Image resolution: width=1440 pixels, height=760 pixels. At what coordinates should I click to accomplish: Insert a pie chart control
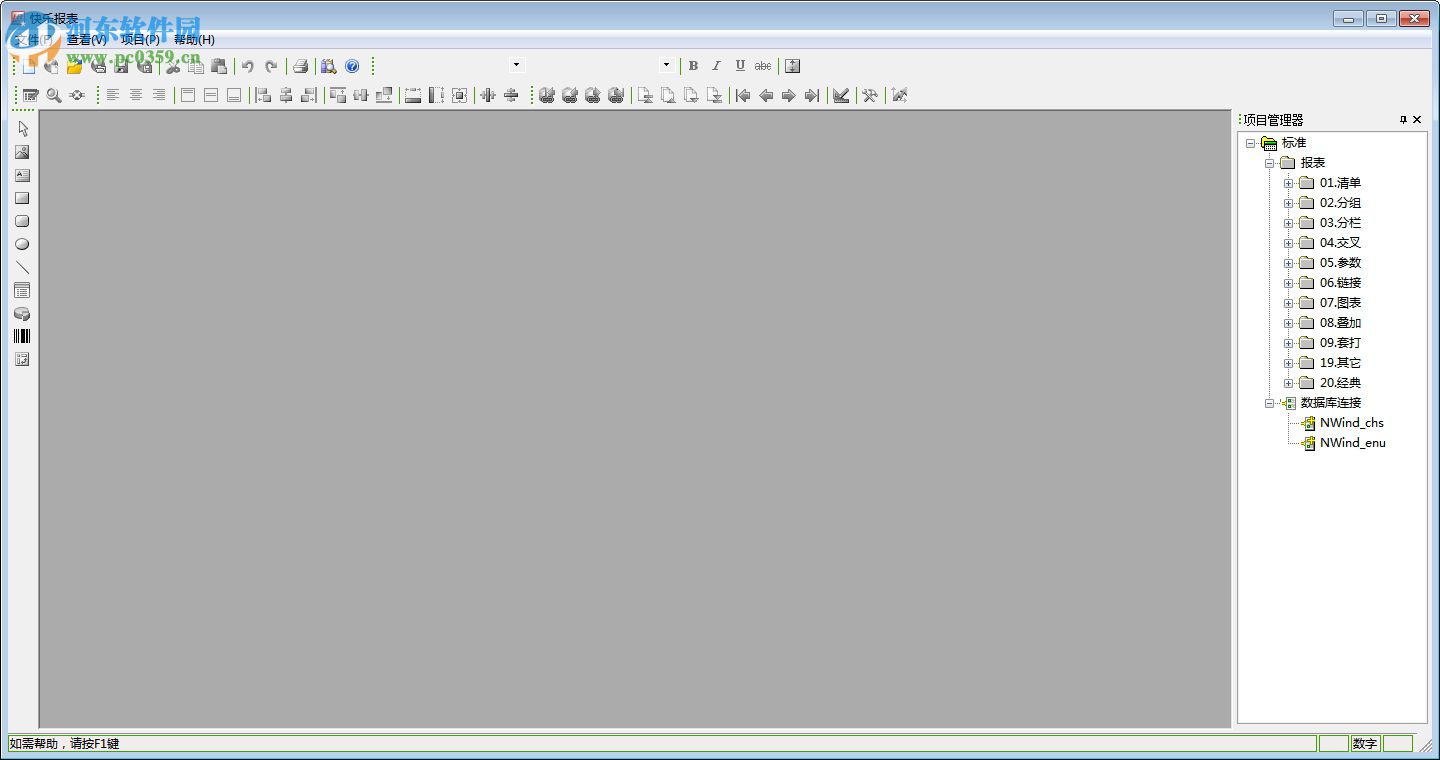pos(22,313)
